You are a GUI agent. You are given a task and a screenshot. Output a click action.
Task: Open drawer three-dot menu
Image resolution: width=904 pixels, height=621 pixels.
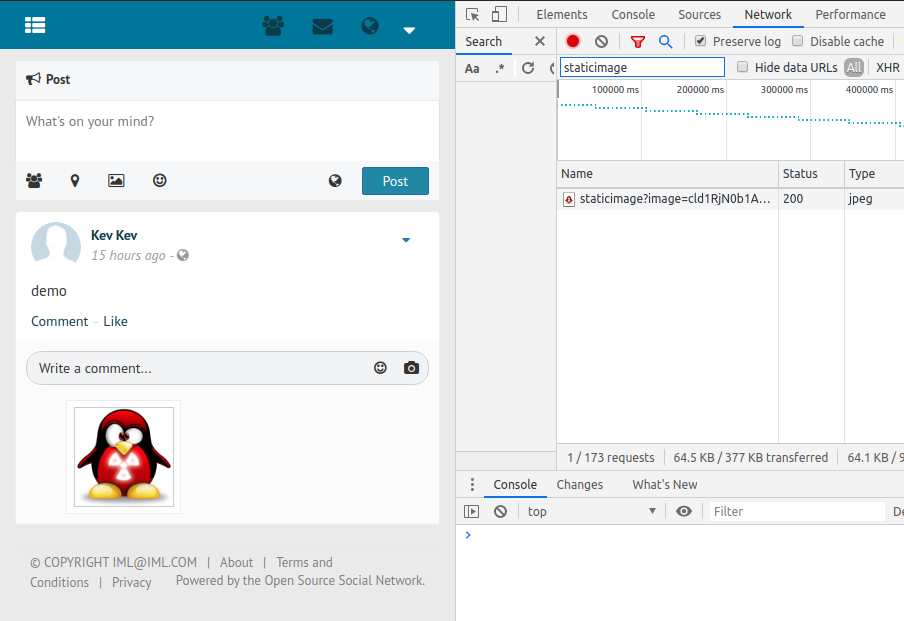coord(472,484)
